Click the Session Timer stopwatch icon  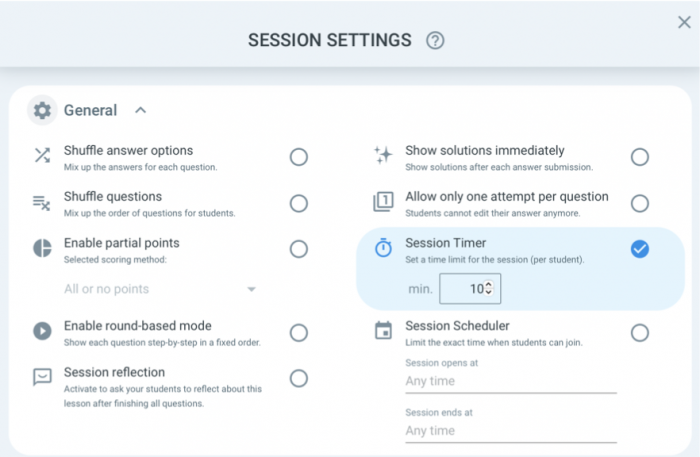click(383, 248)
